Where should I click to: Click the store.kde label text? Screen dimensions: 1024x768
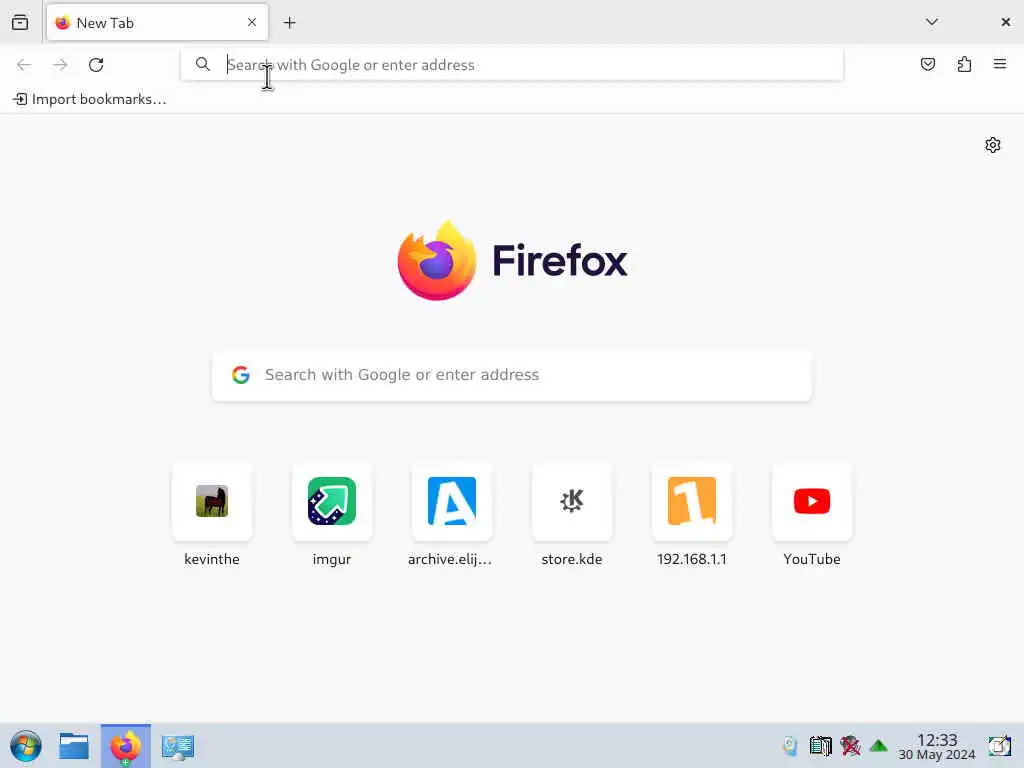point(572,560)
